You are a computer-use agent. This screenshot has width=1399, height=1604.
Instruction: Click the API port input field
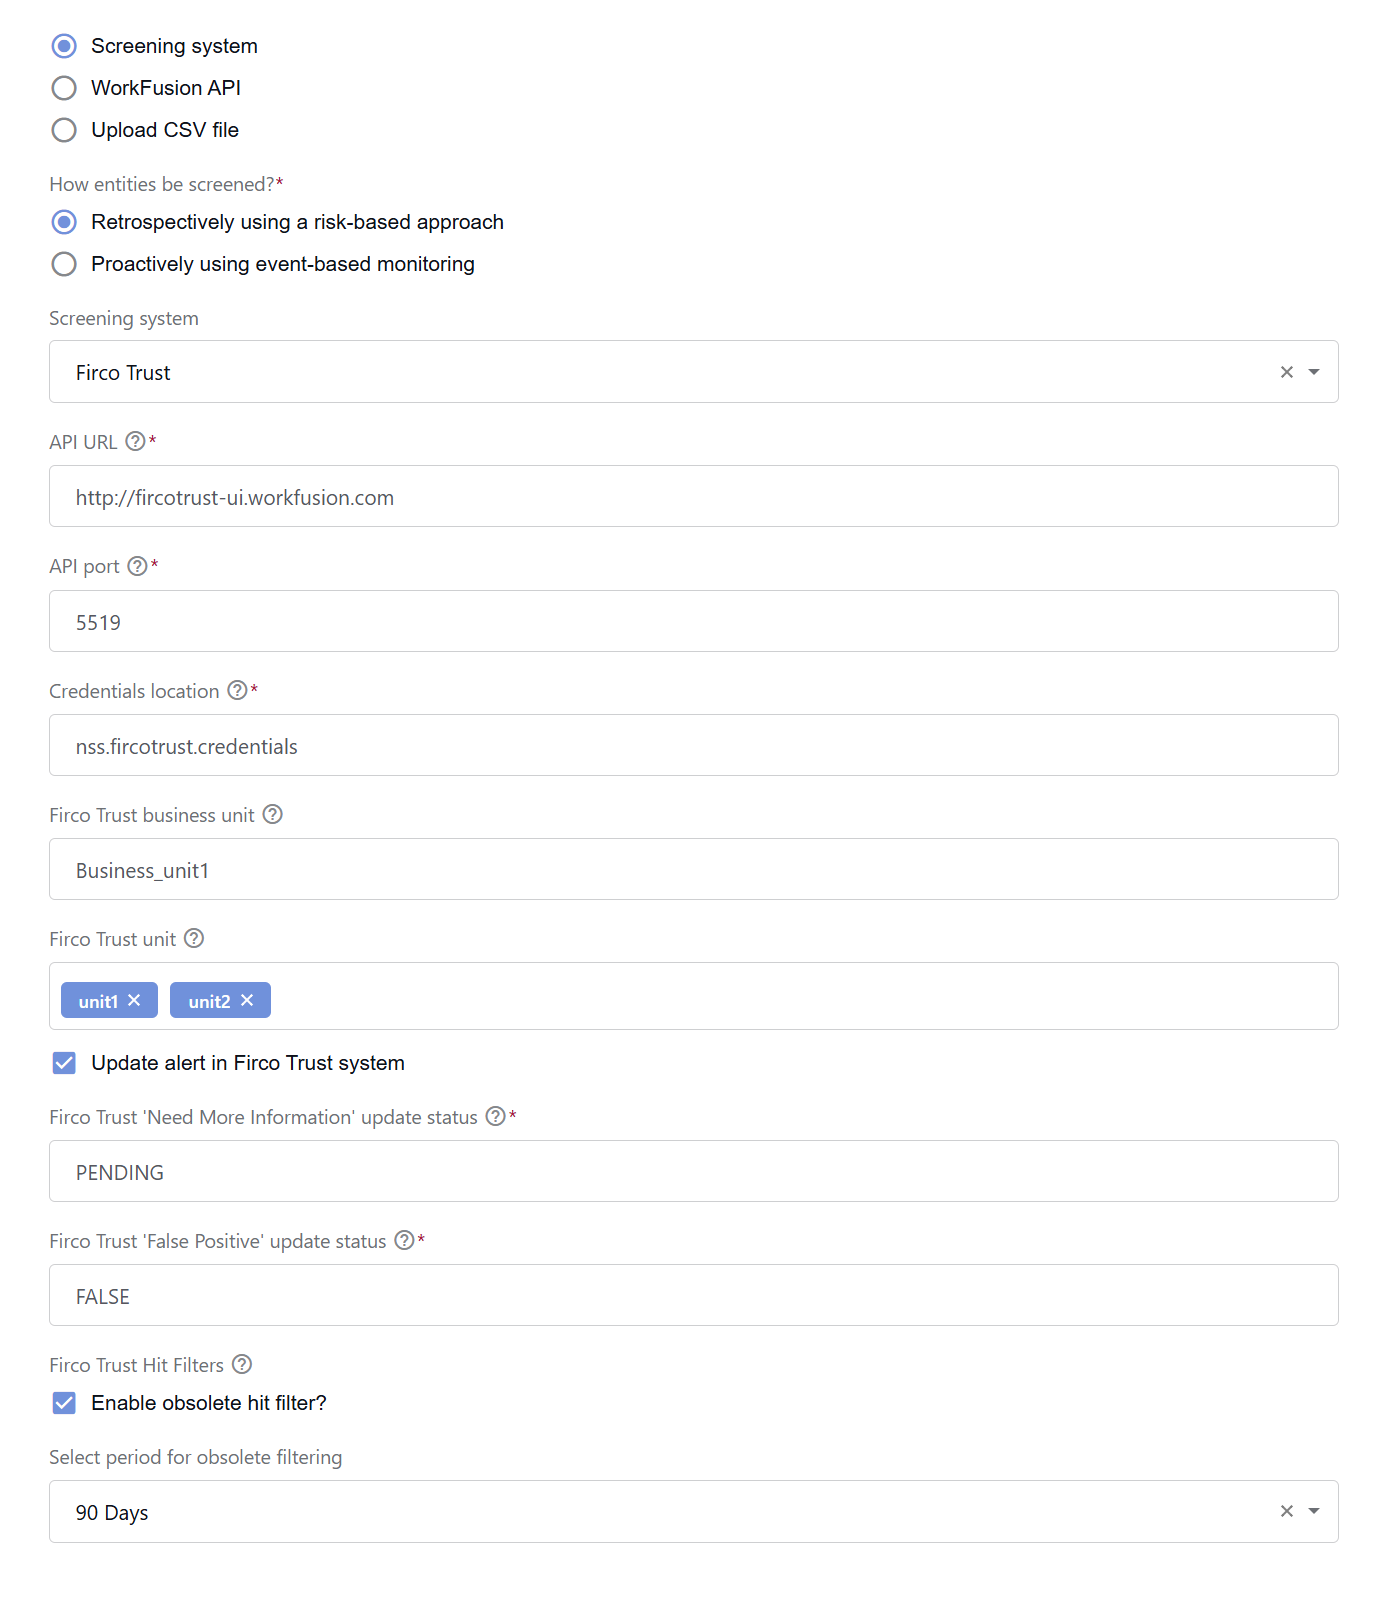pos(694,621)
